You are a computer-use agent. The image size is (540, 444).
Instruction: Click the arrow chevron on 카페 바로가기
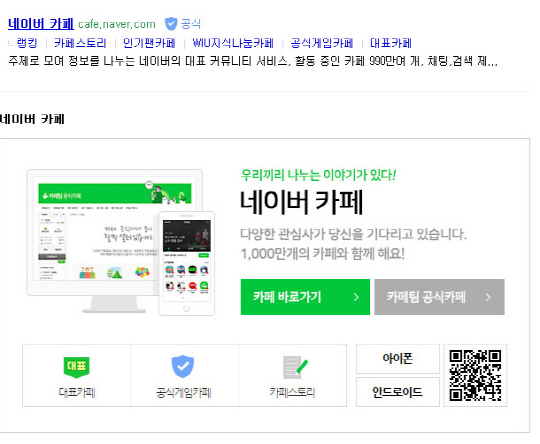click(356, 297)
